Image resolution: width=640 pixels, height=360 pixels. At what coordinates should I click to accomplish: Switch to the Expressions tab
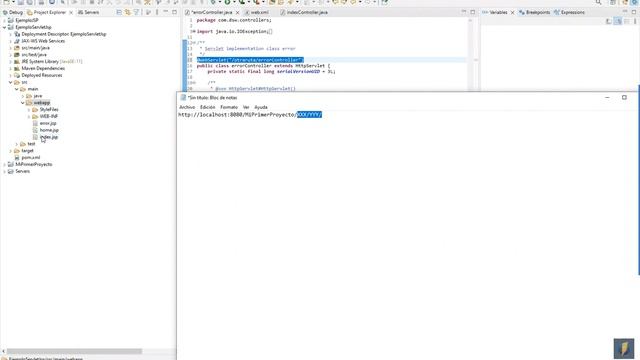(569, 12)
